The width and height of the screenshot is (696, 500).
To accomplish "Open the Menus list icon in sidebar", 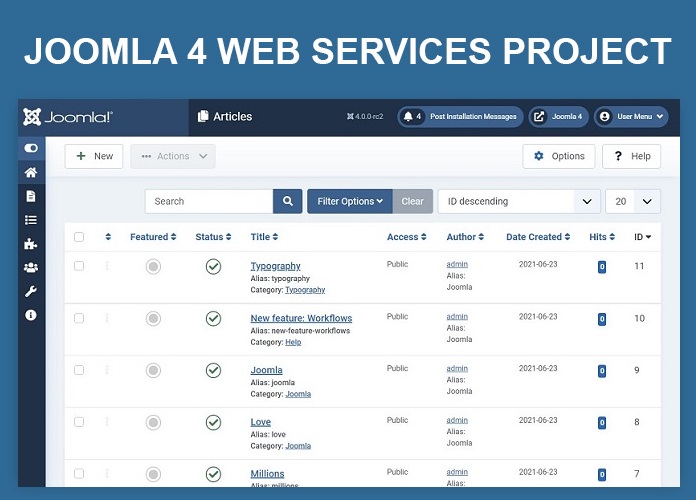I will 31,220.
